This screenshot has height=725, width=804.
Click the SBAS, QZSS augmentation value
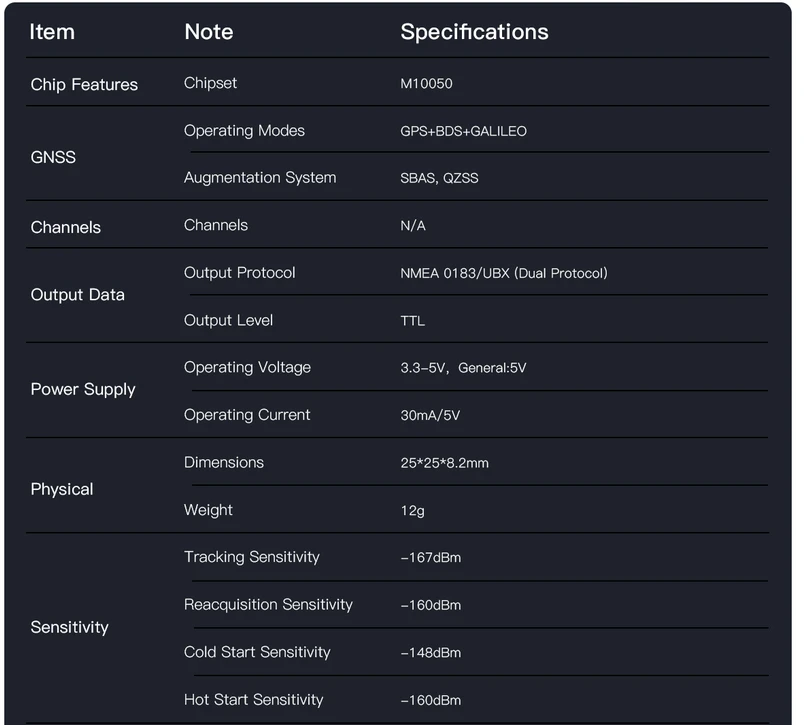click(x=439, y=178)
